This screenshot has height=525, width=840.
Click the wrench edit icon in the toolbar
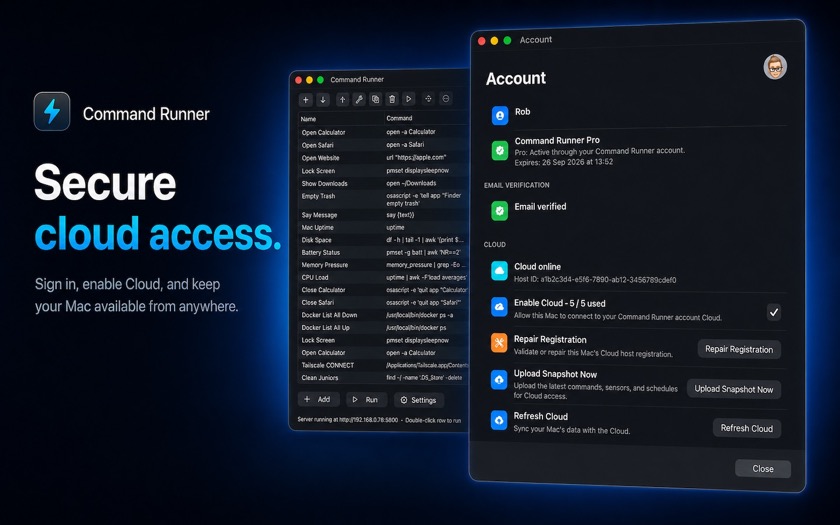pos(359,99)
